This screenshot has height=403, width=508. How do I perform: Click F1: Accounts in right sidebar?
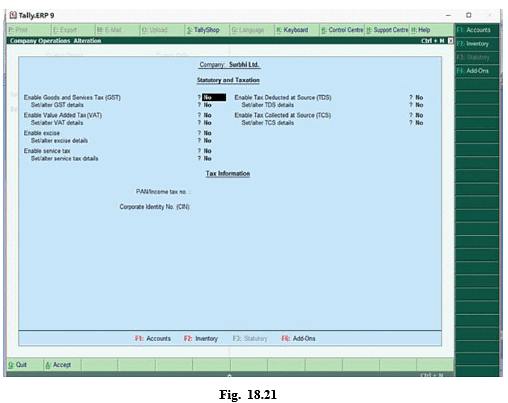coord(477,30)
